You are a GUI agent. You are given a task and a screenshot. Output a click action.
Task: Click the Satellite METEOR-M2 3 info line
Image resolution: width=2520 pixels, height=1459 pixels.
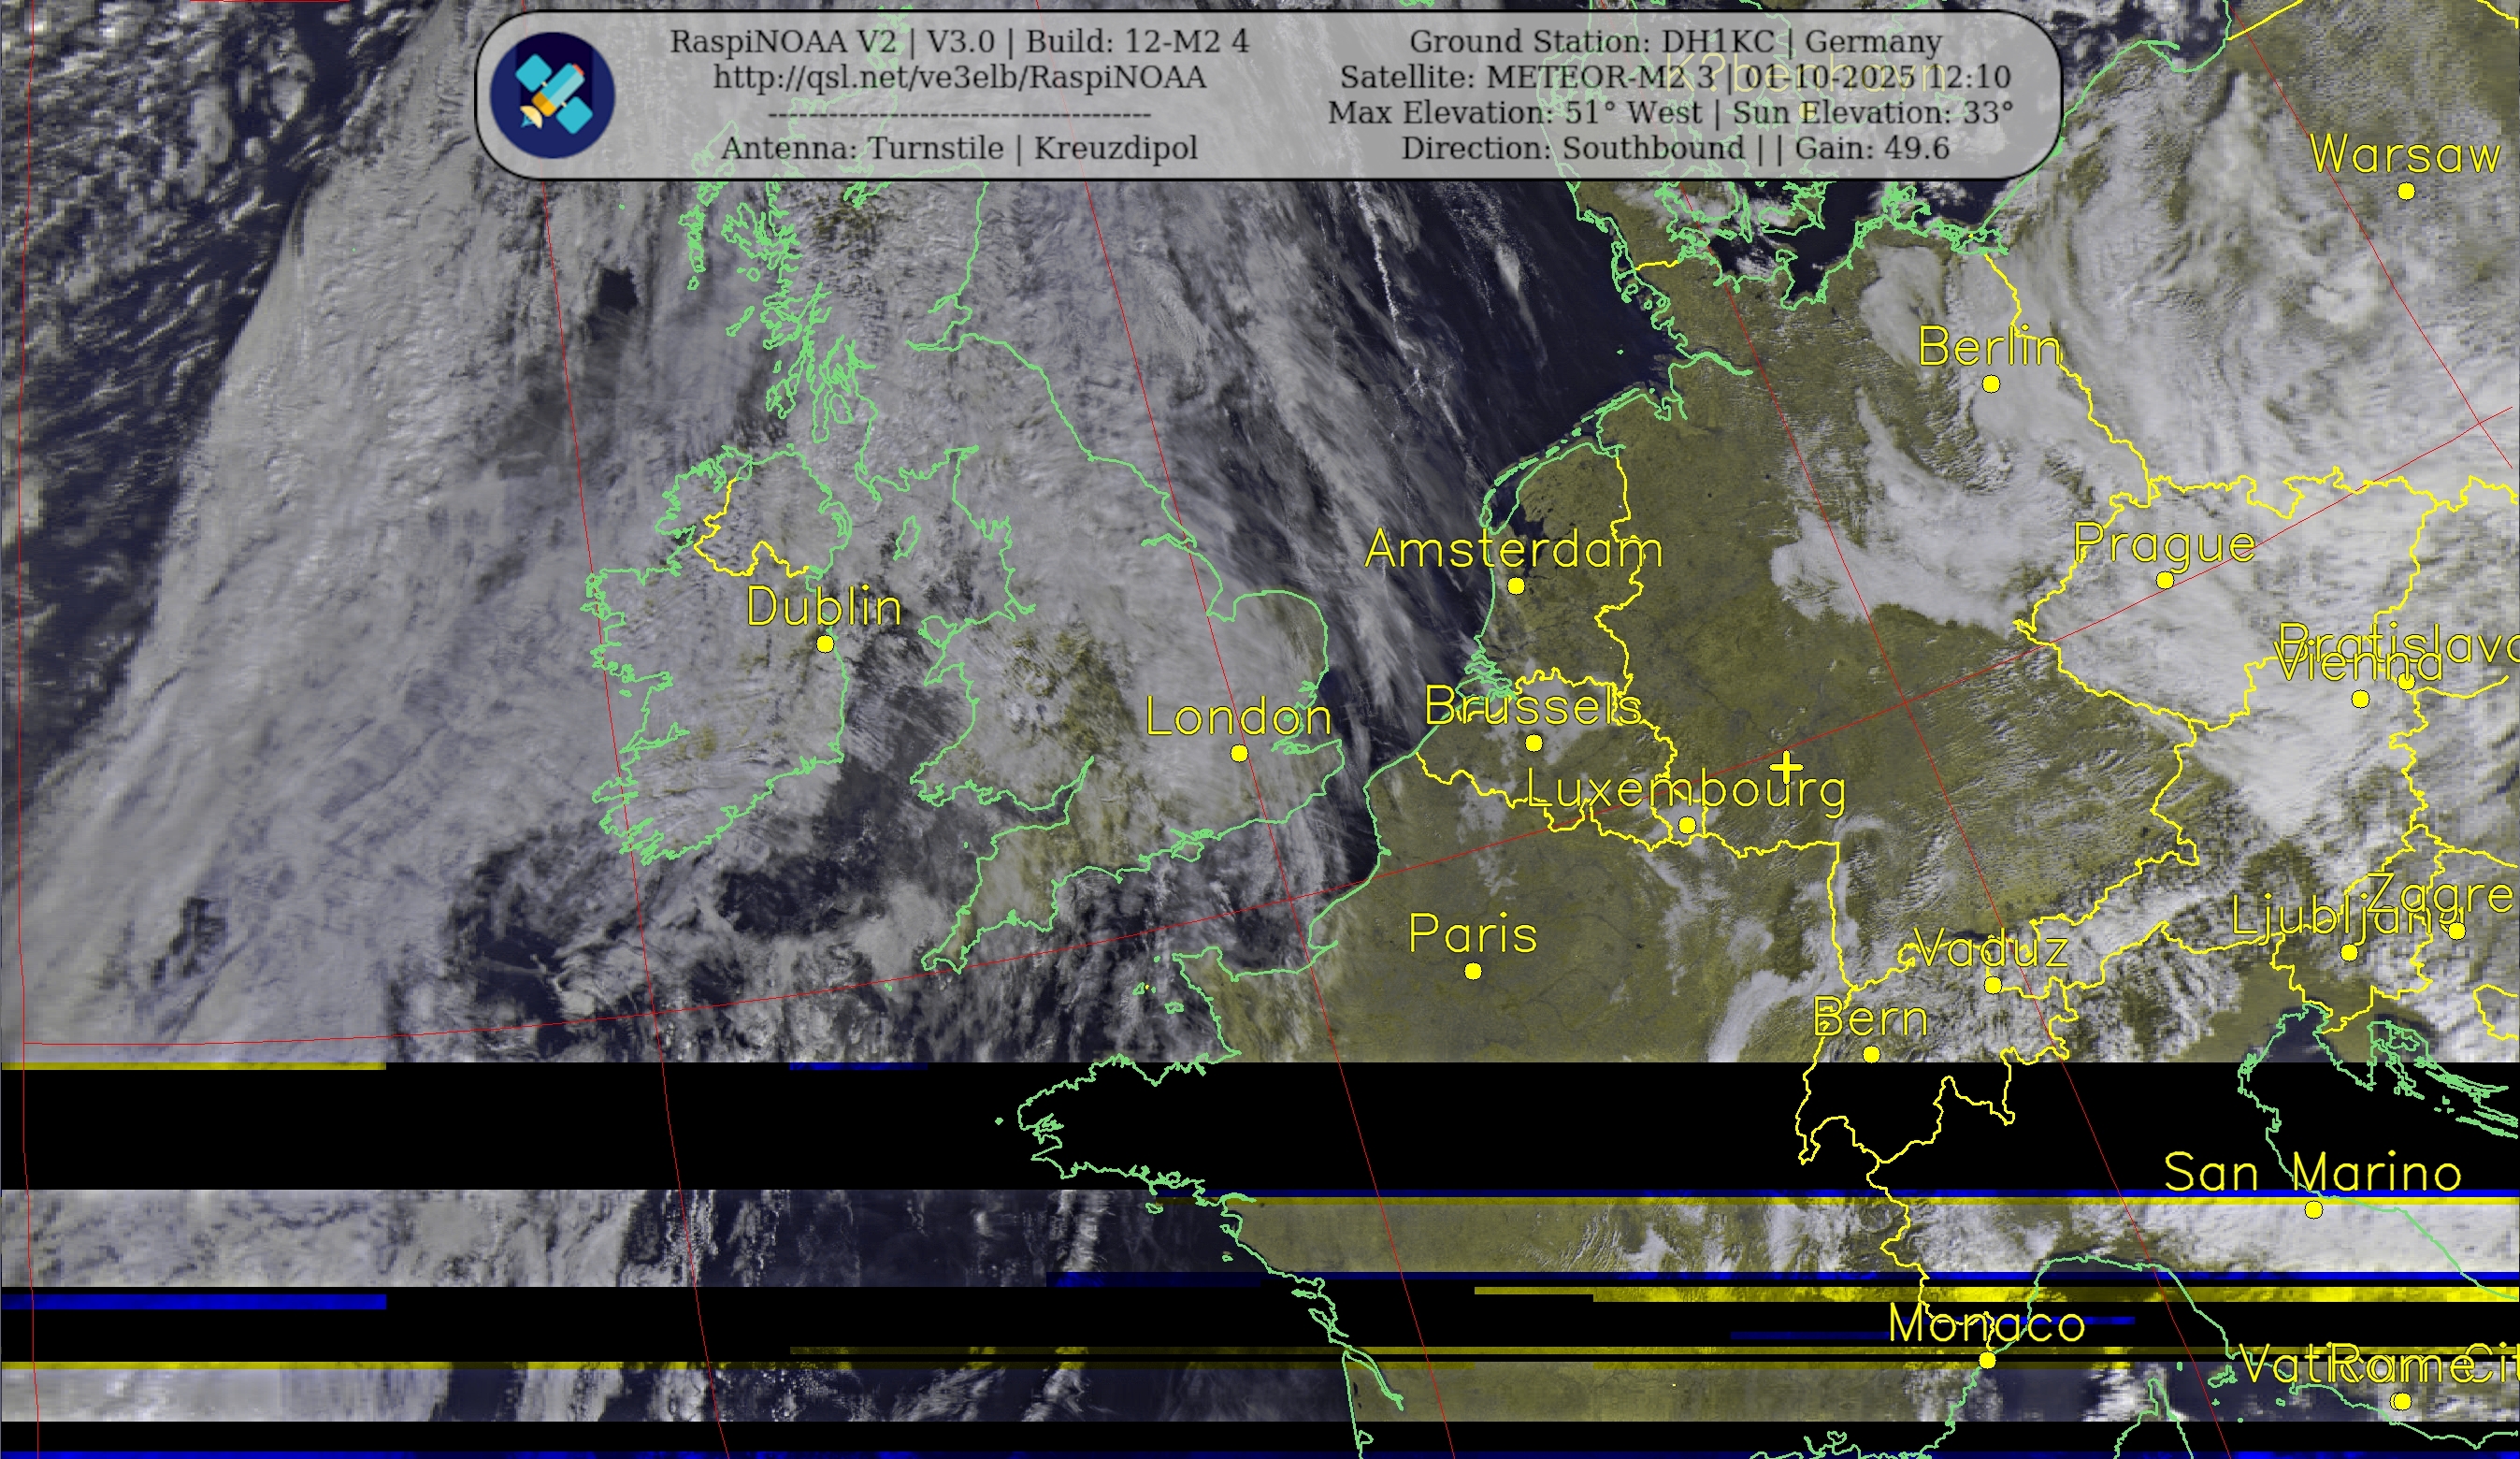point(1675,77)
